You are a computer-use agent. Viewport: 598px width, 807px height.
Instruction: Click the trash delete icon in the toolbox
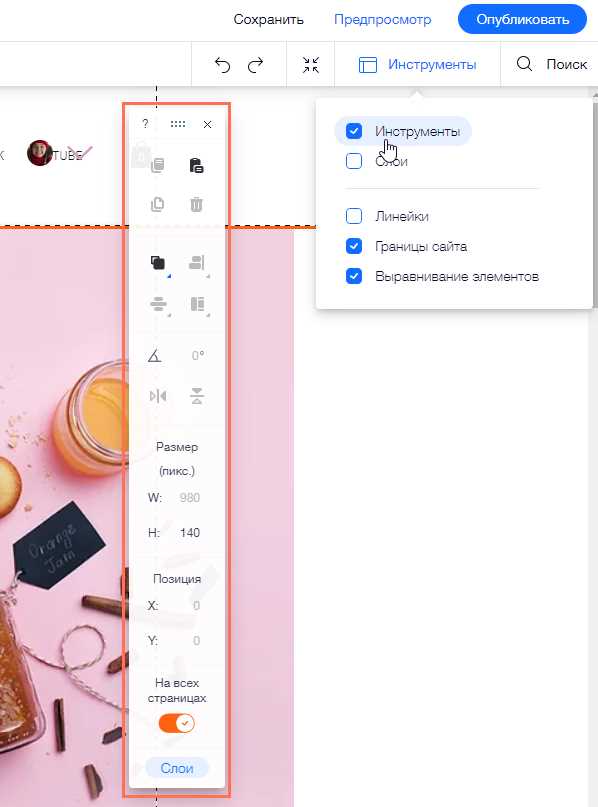coord(196,204)
